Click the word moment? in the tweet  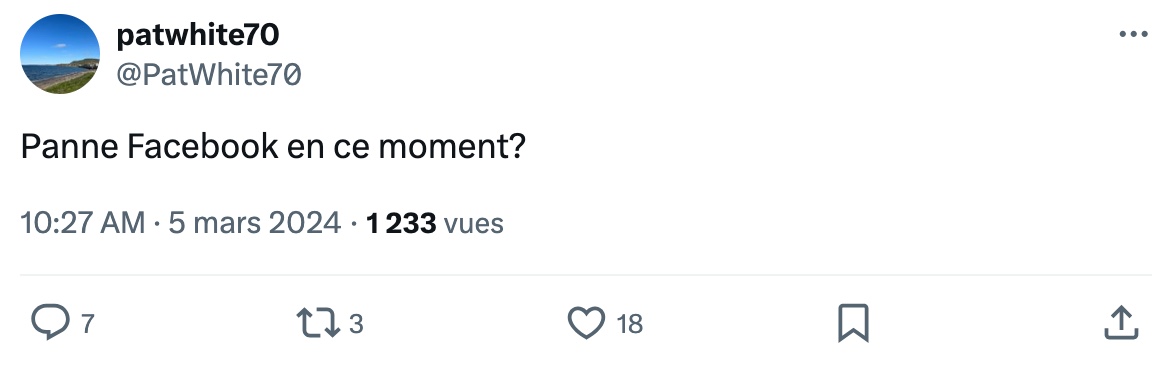click(452, 147)
